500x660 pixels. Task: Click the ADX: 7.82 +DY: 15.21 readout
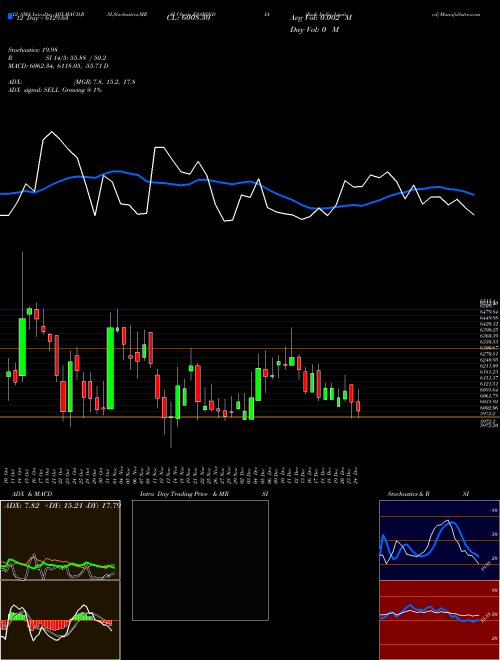point(61,506)
